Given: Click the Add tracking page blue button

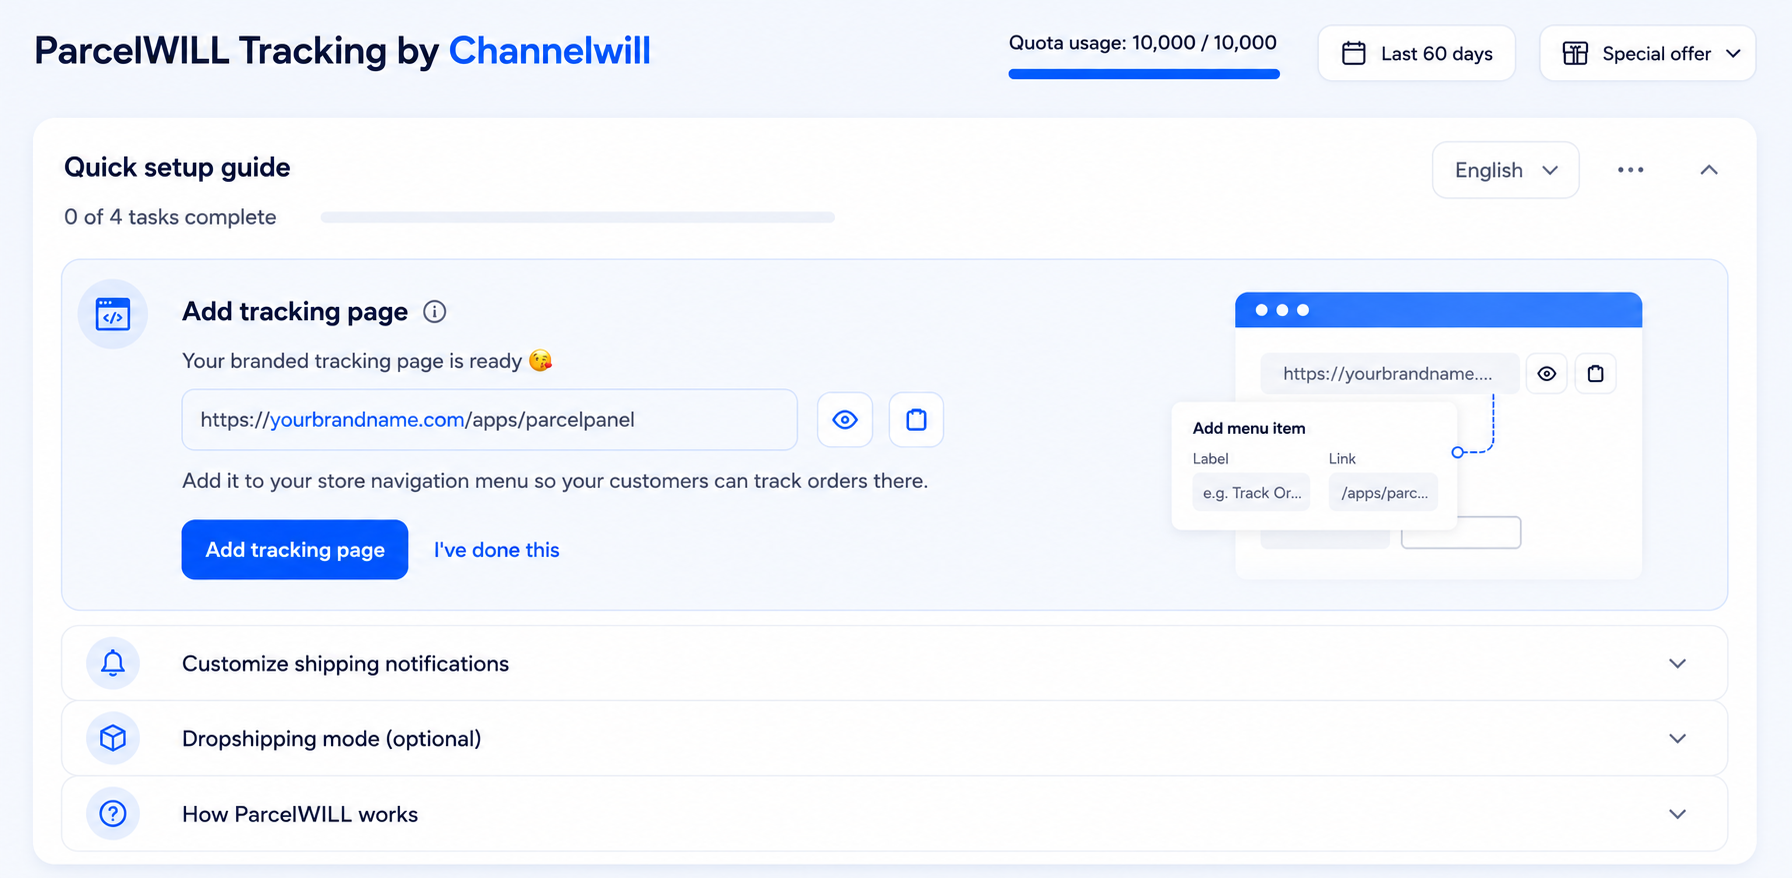Looking at the screenshot, I should tap(295, 549).
